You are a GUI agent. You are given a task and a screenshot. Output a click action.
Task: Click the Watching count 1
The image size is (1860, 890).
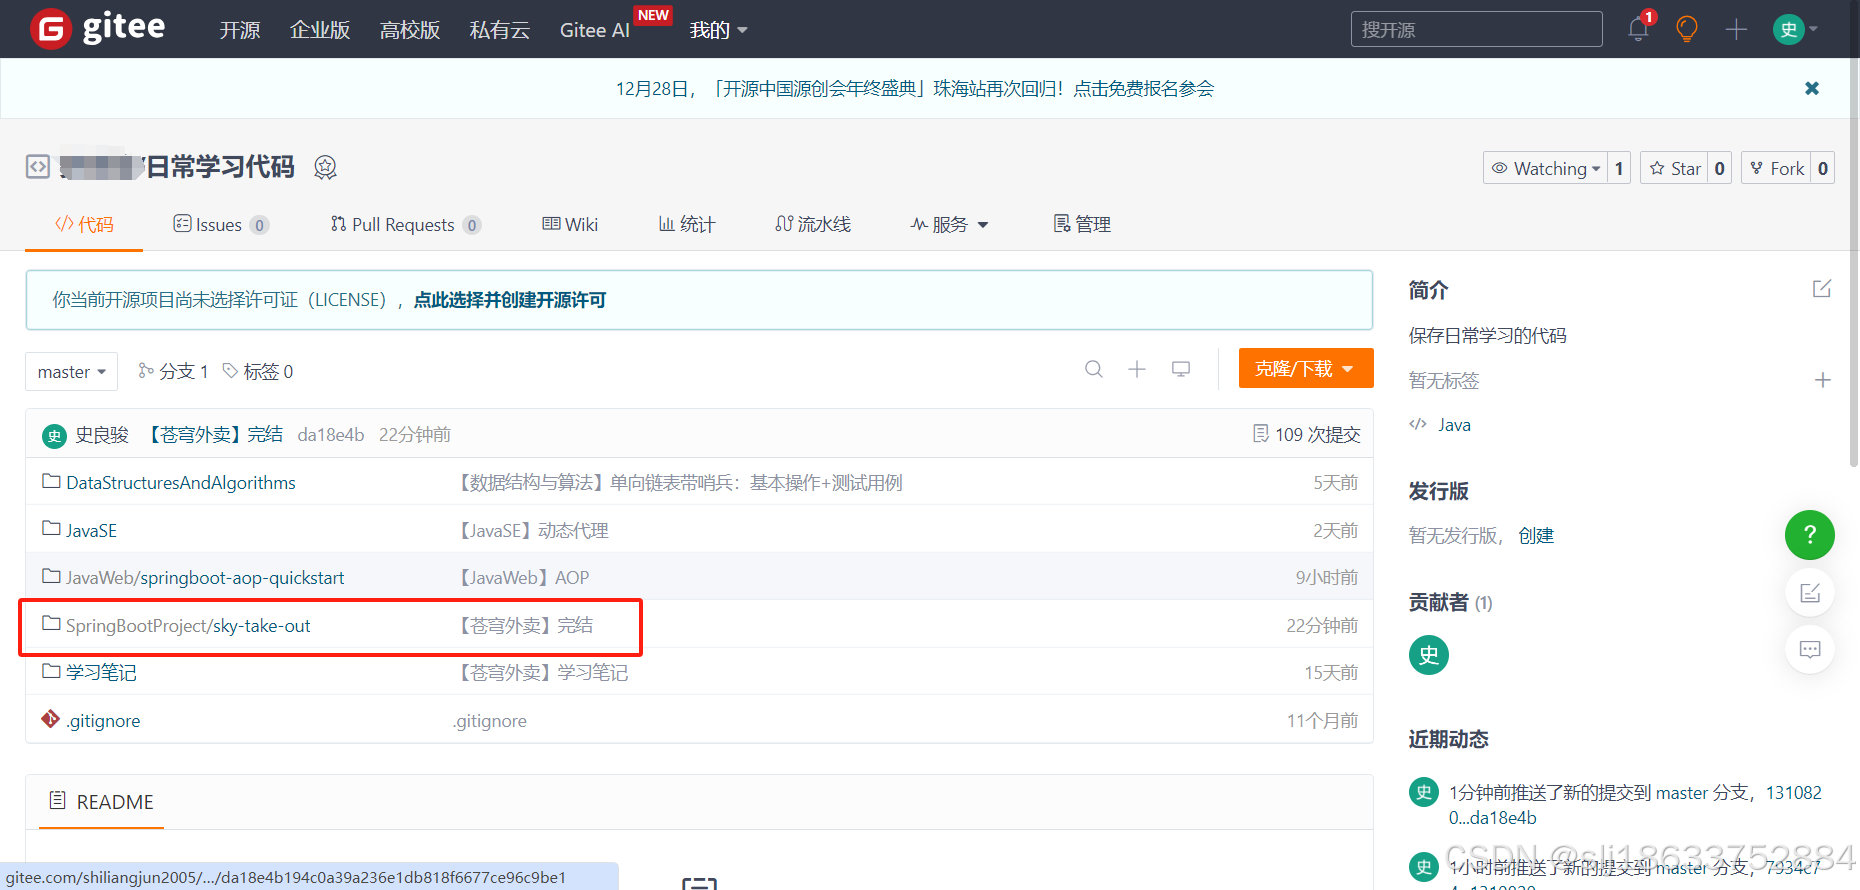click(x=1619, y=168)
